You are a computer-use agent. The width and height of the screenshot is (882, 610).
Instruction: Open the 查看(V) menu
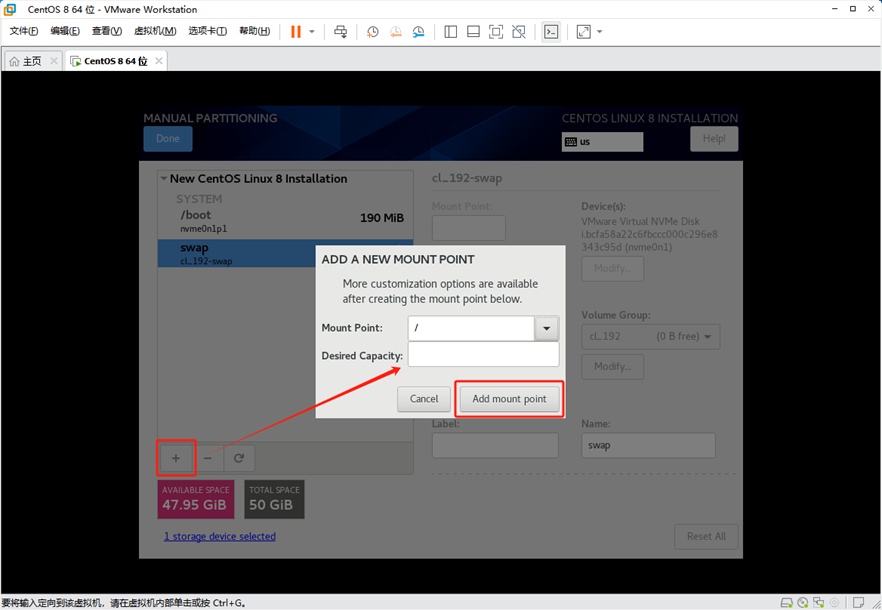pyautogui.click(x=107, y=31)
